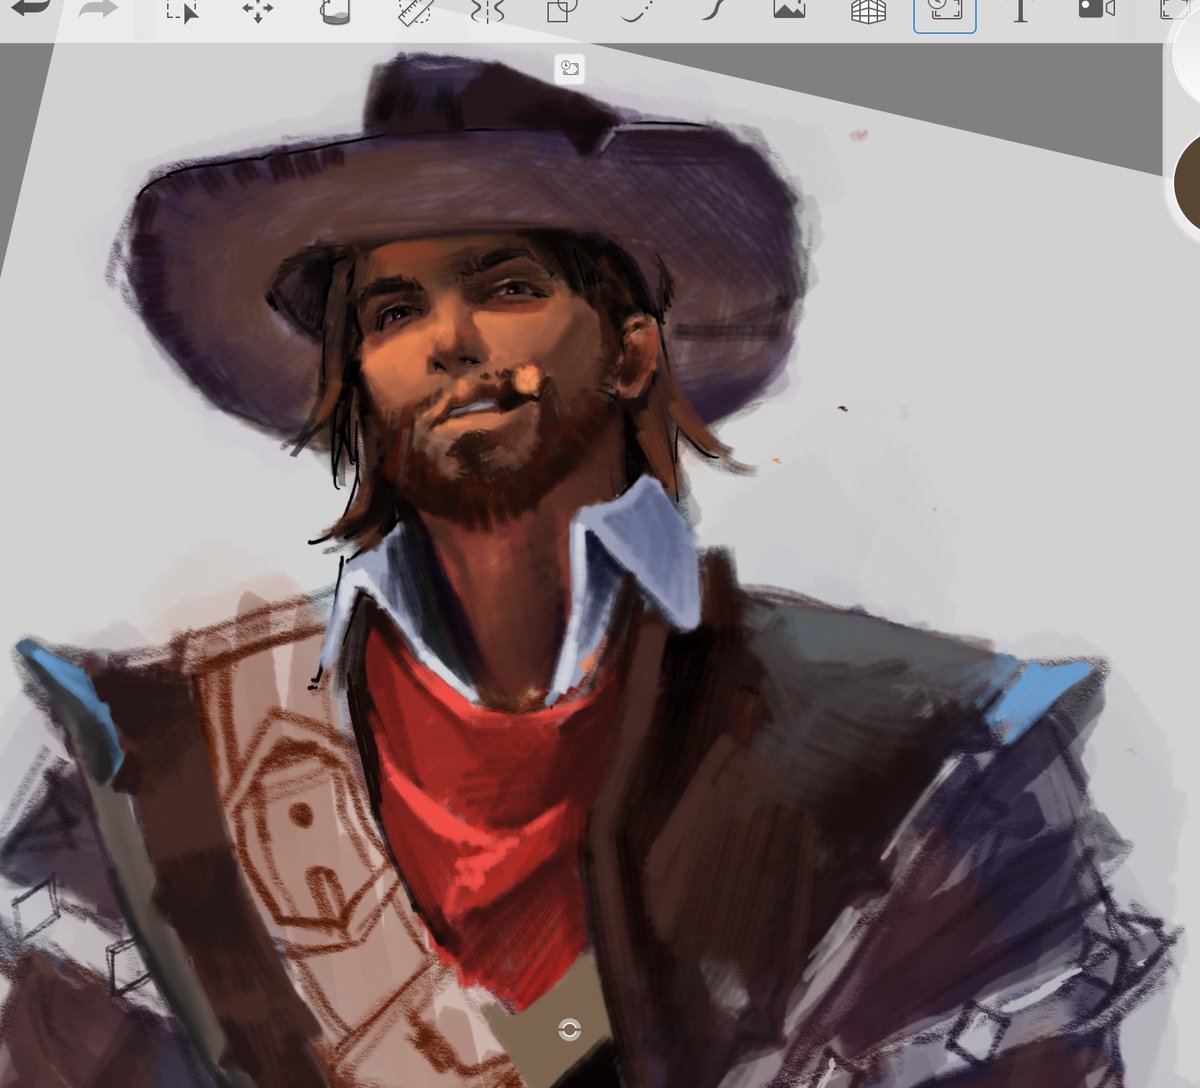Turn on Predictive Stroke tool

tap(636, 11)
